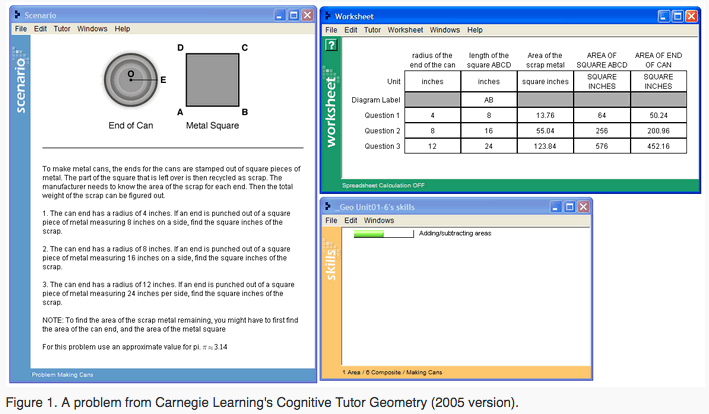The width and height of the screenshot is (709, 414).
Task: Click the 'Diagram Label' row label
Action: coord(376,100)
